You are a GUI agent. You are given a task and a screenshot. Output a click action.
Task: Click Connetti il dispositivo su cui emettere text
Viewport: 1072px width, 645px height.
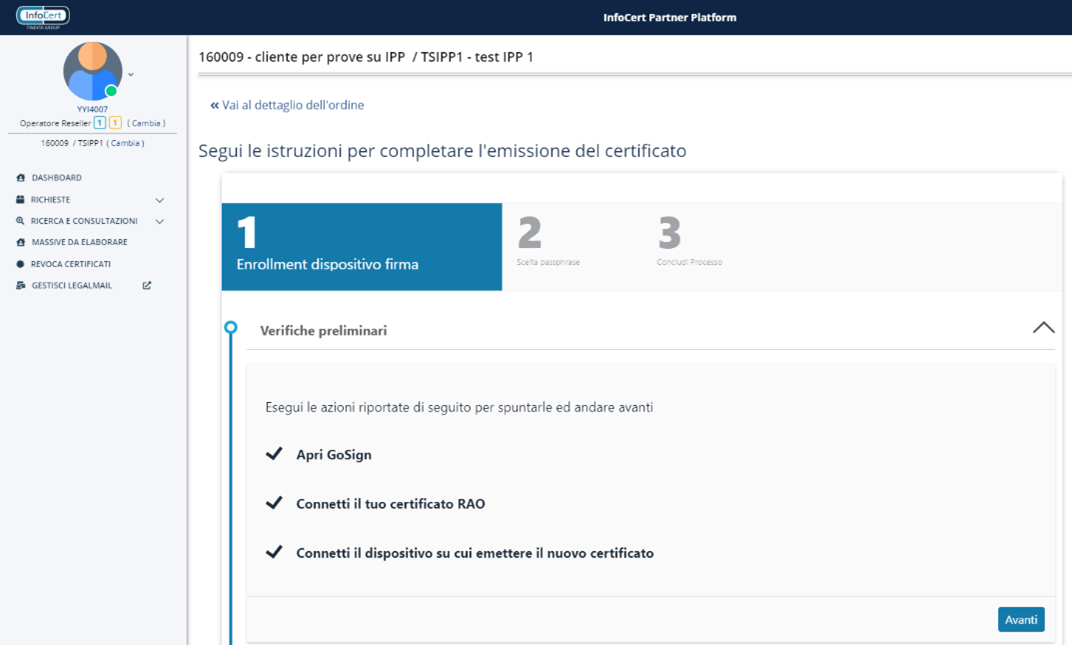point(474,553)
